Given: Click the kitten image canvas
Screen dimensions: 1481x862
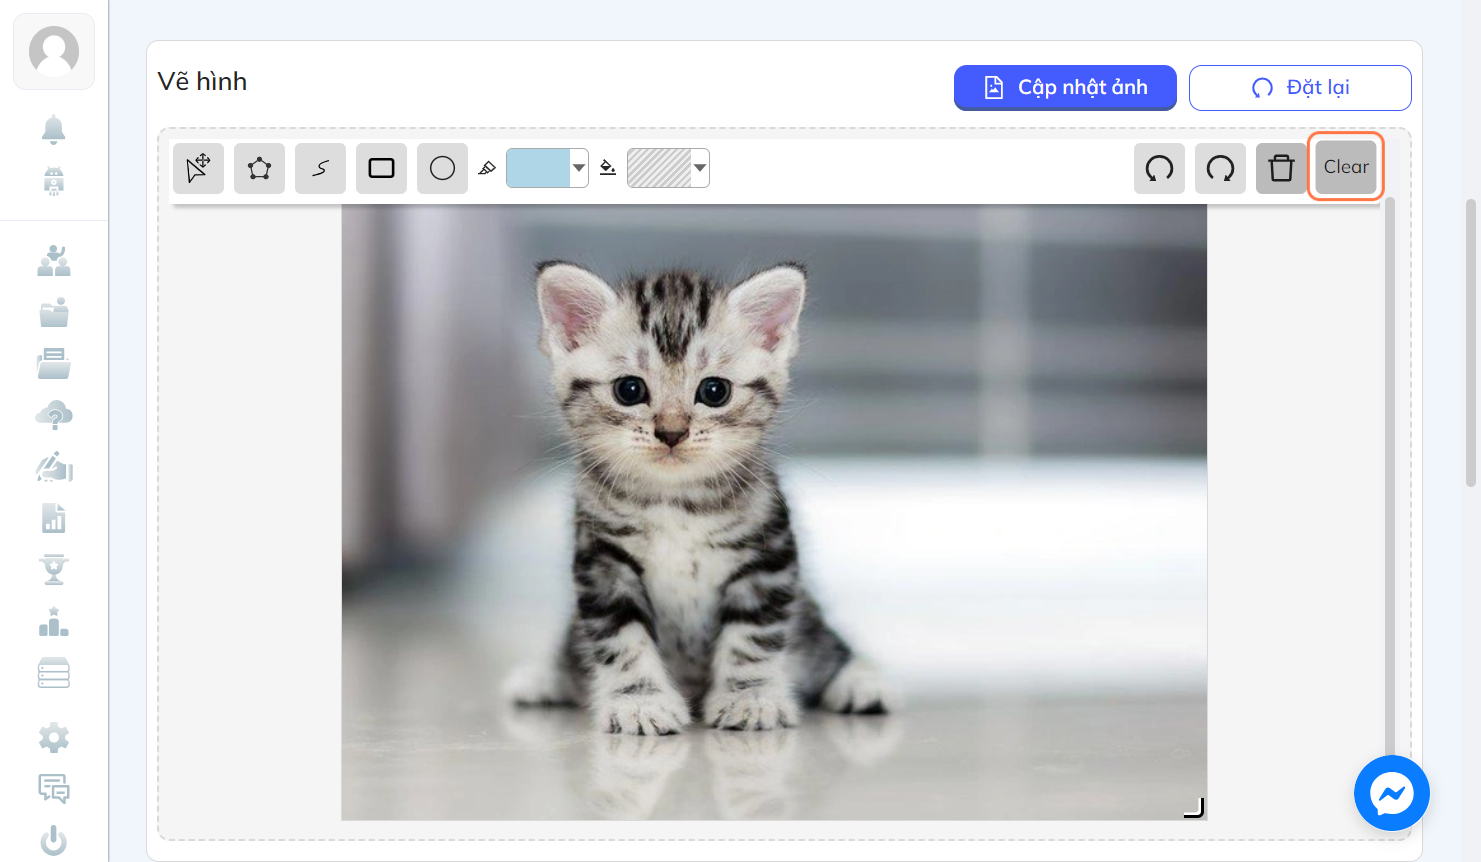Looking at the screenshot, I should point(774,512).
